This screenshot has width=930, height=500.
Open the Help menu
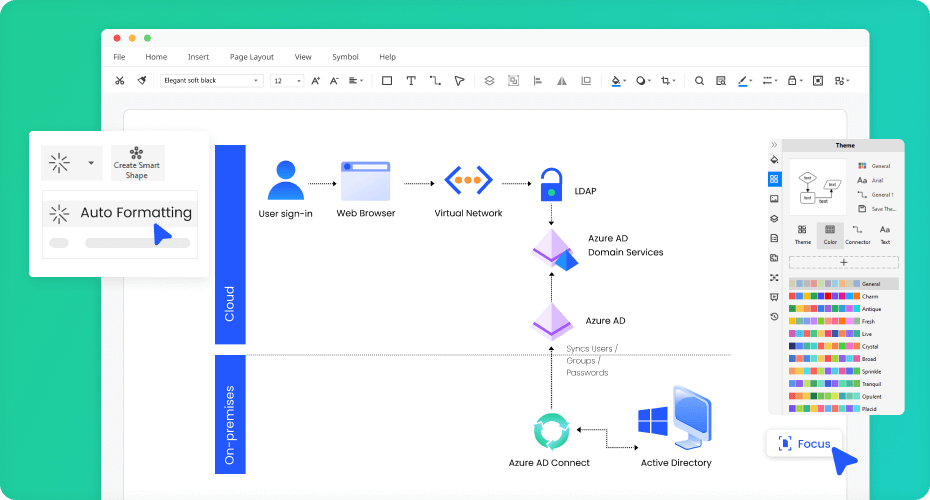click(x=387, y=57)
